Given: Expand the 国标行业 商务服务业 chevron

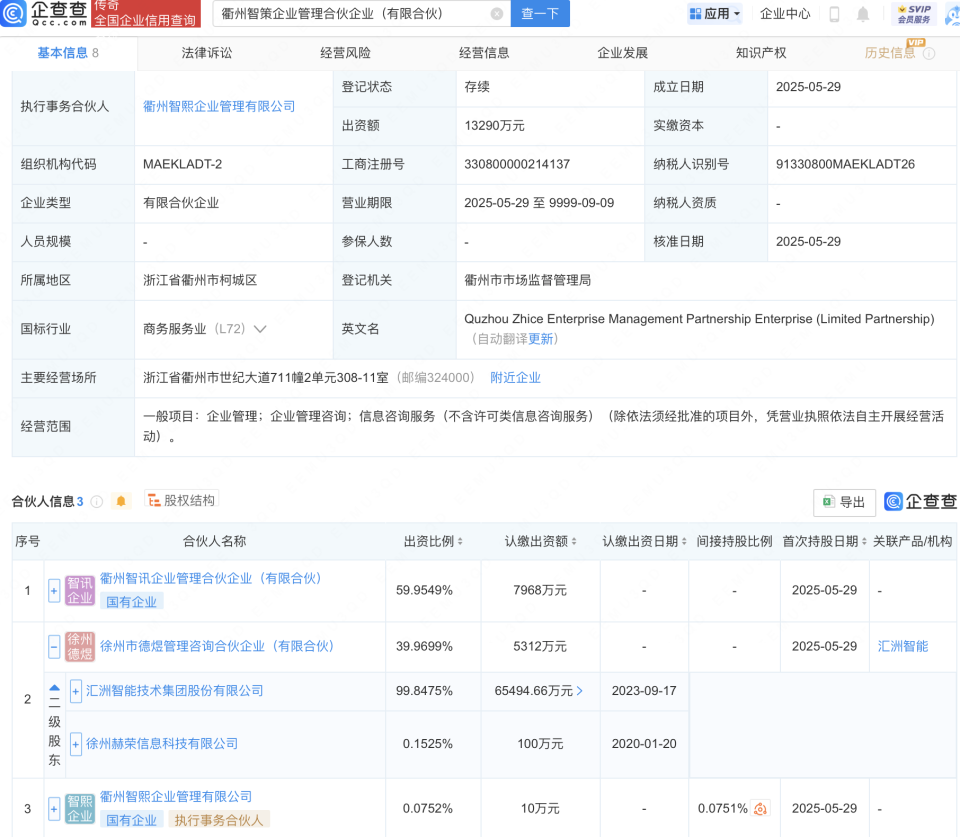Looking at the screenshot, I should click(x=260, y=329).
